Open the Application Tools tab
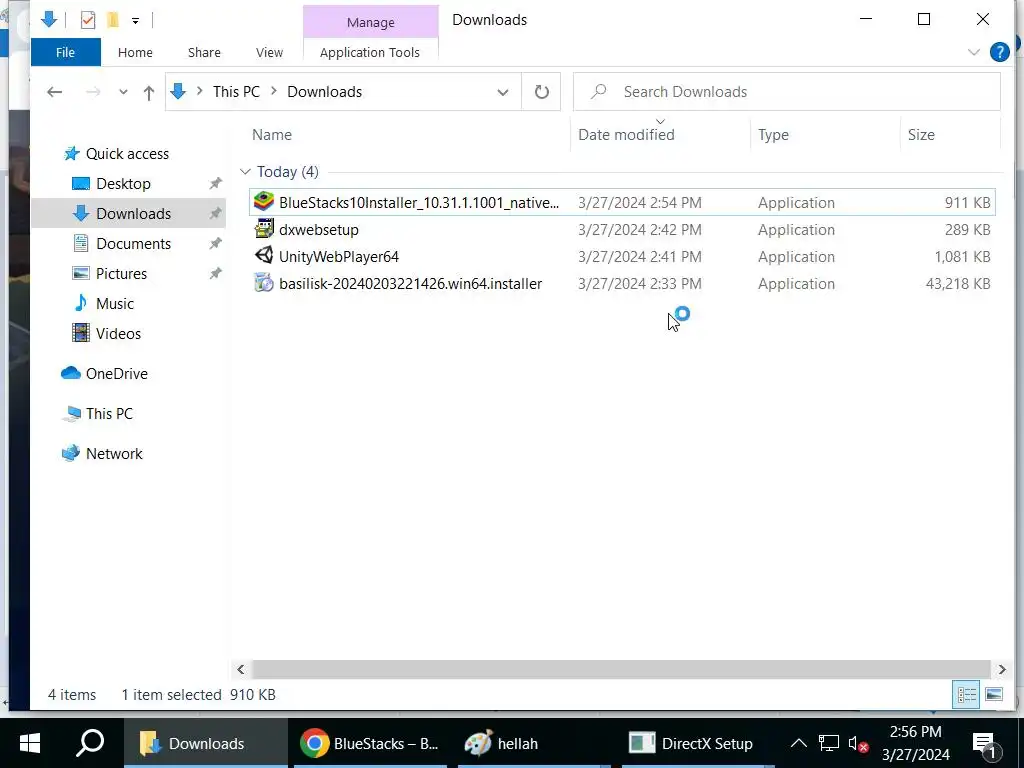Image resolution: width=1024 pixels, height=768 pixels. (x=370, y=52)
